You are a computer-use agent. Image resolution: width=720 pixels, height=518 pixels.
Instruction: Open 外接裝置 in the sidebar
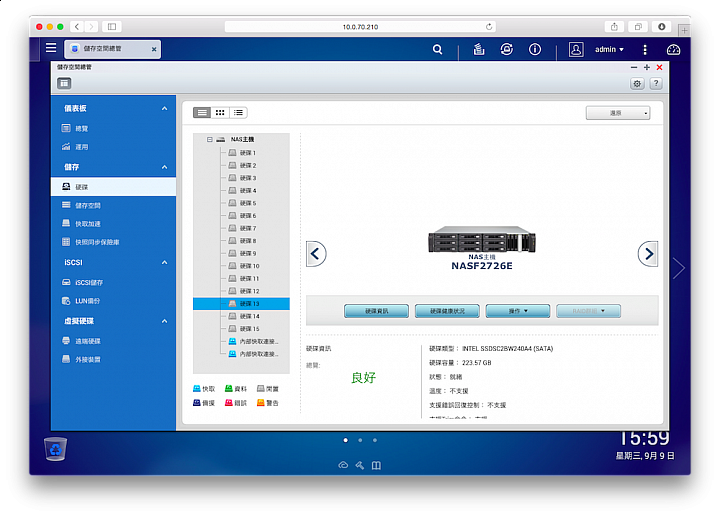tap(113, 360)
